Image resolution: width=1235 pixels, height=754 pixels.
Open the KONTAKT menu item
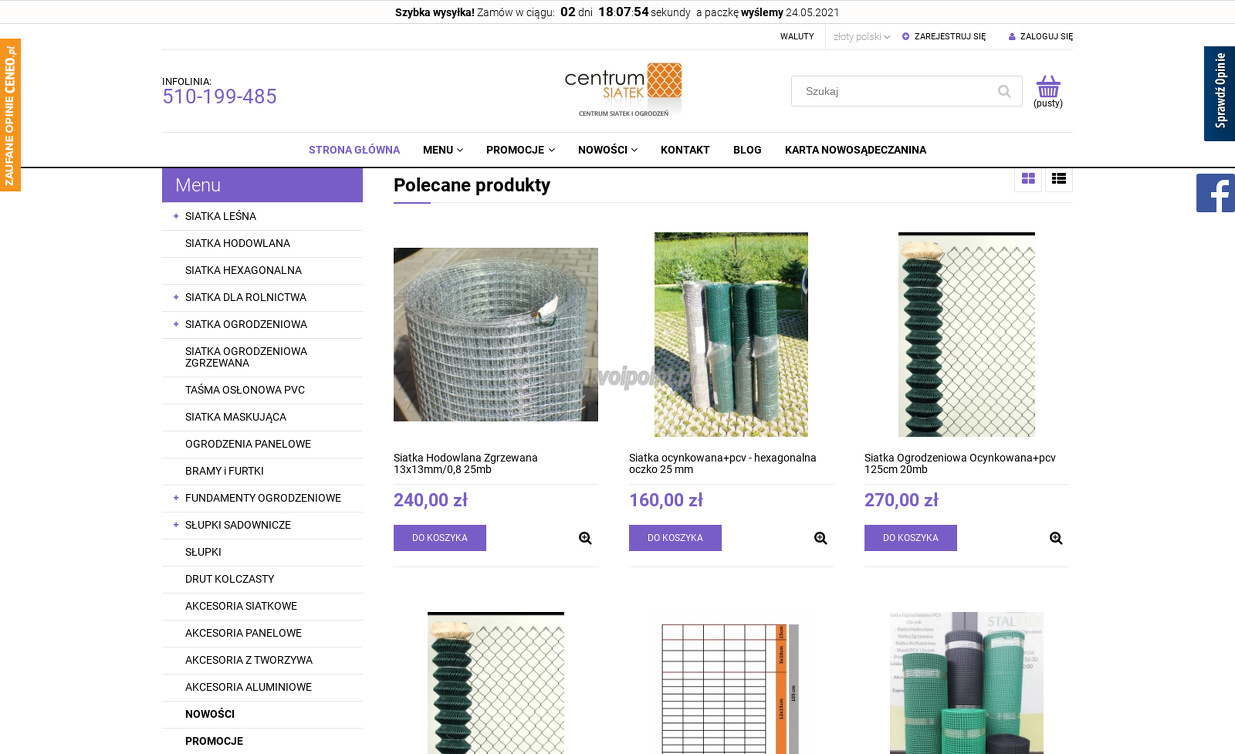(x=685, y=150)
